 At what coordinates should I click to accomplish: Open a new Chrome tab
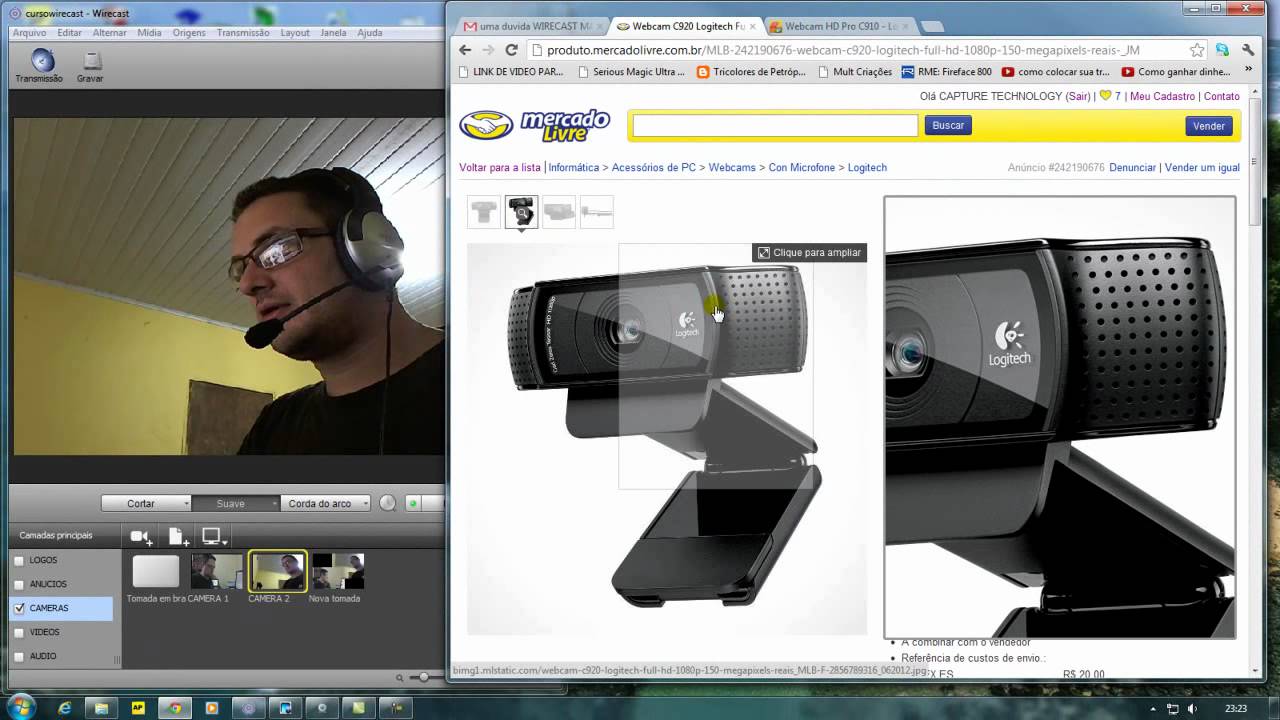(931, 27)
